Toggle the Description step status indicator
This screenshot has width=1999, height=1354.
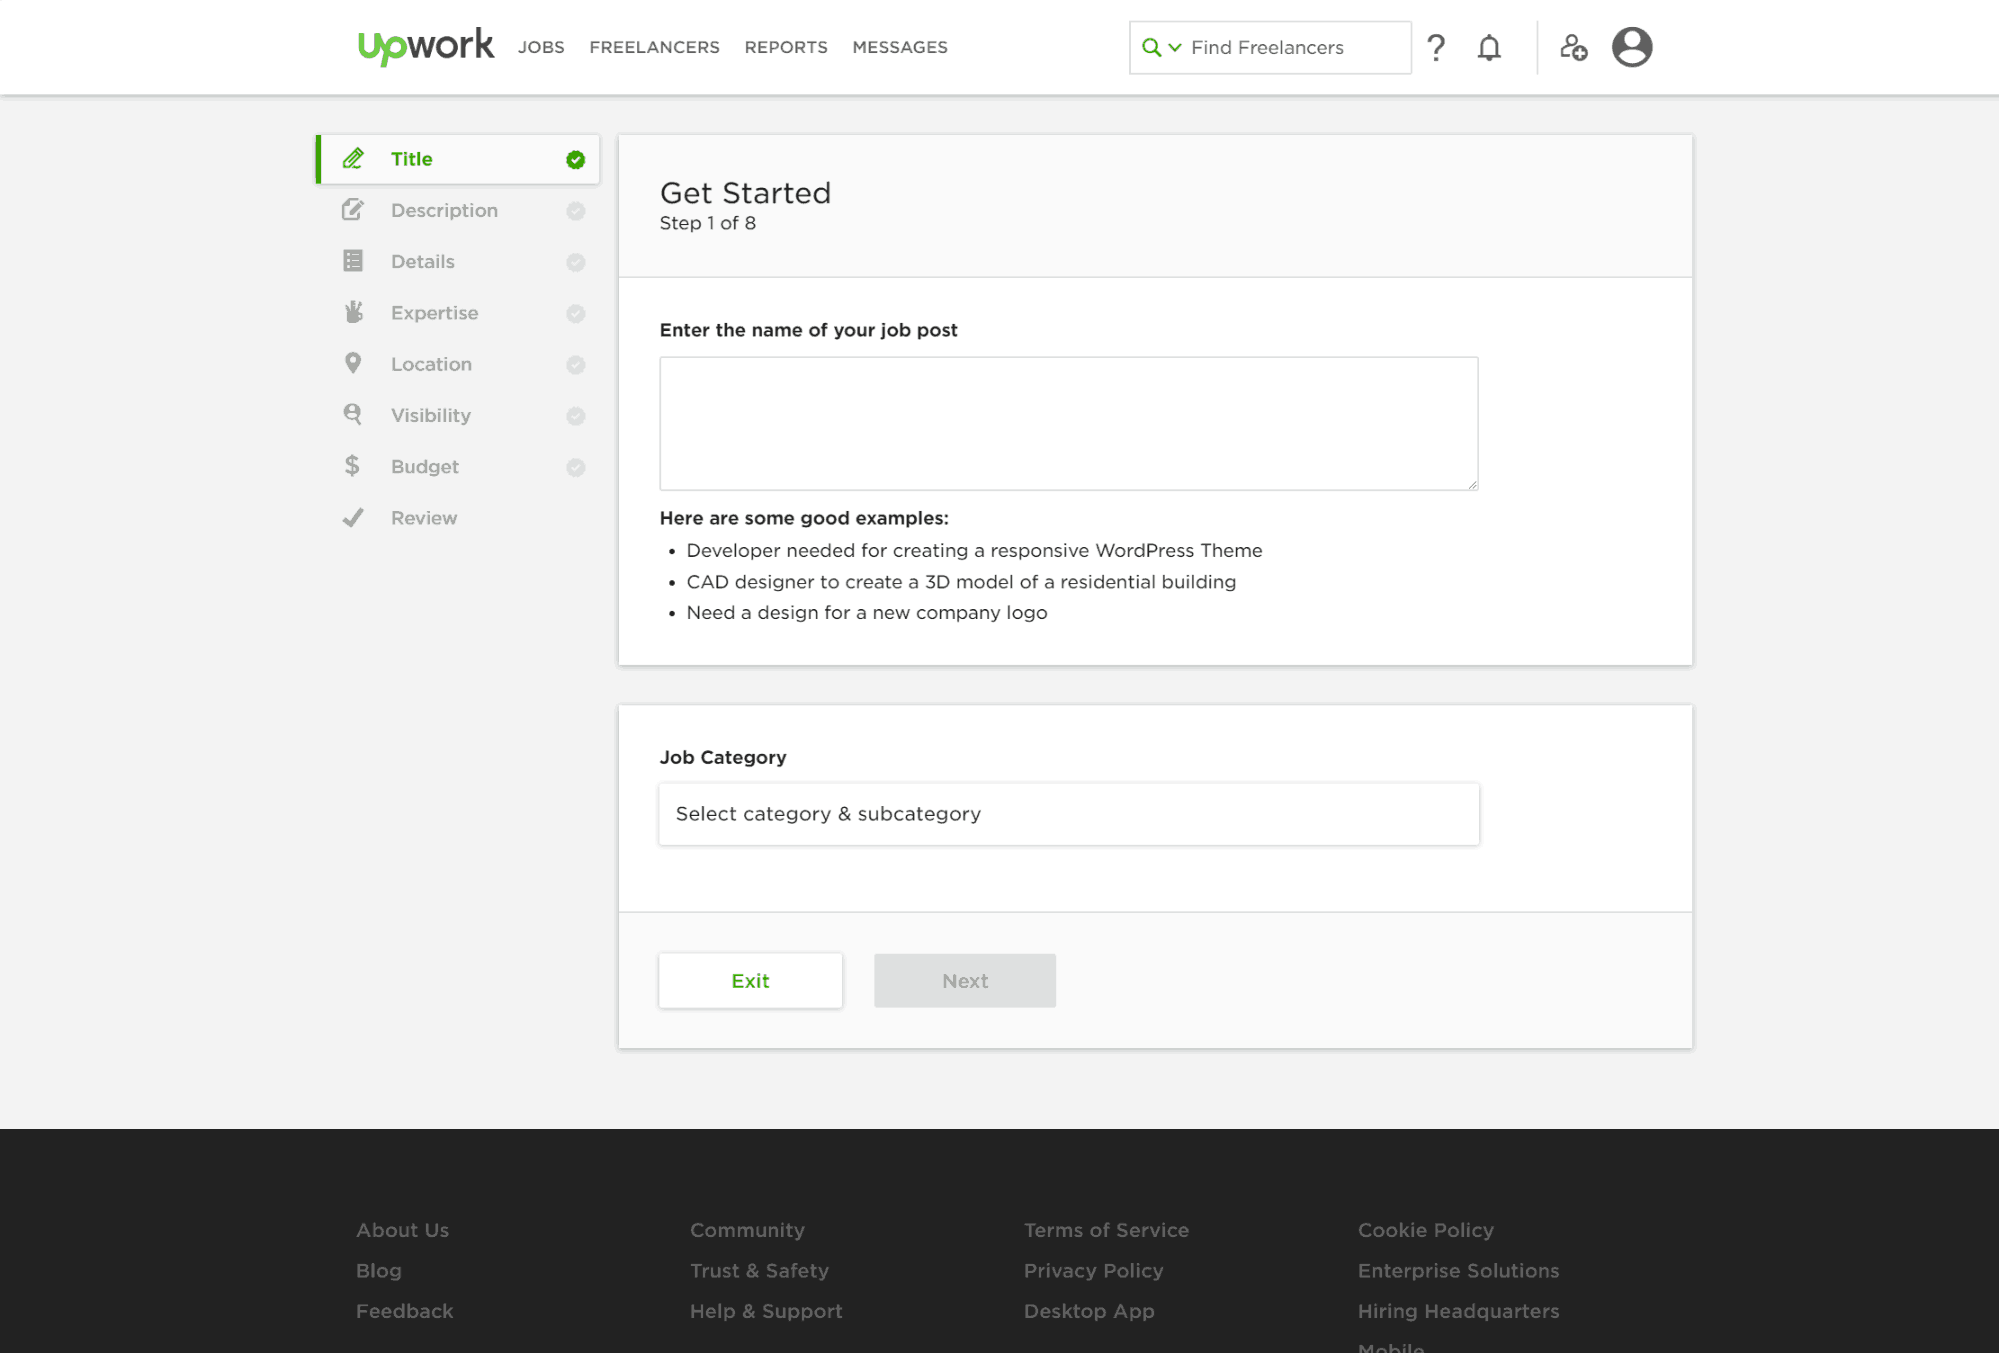[x=576, y=210]
